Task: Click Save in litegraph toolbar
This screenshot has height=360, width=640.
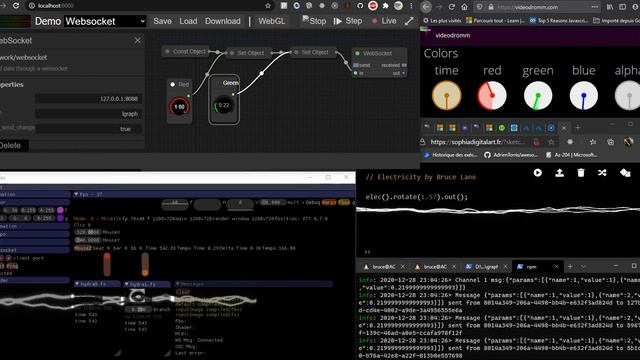Action: pyautogui.click(x=162, y=21)
